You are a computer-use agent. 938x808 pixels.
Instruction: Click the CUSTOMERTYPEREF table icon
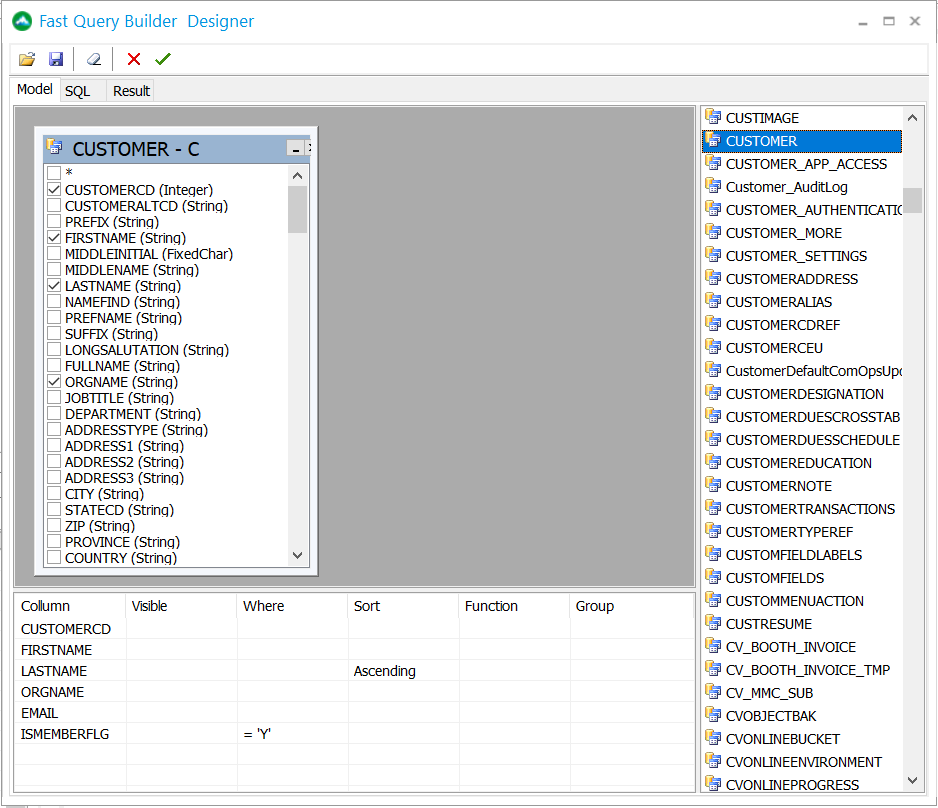tap(712, 530)
